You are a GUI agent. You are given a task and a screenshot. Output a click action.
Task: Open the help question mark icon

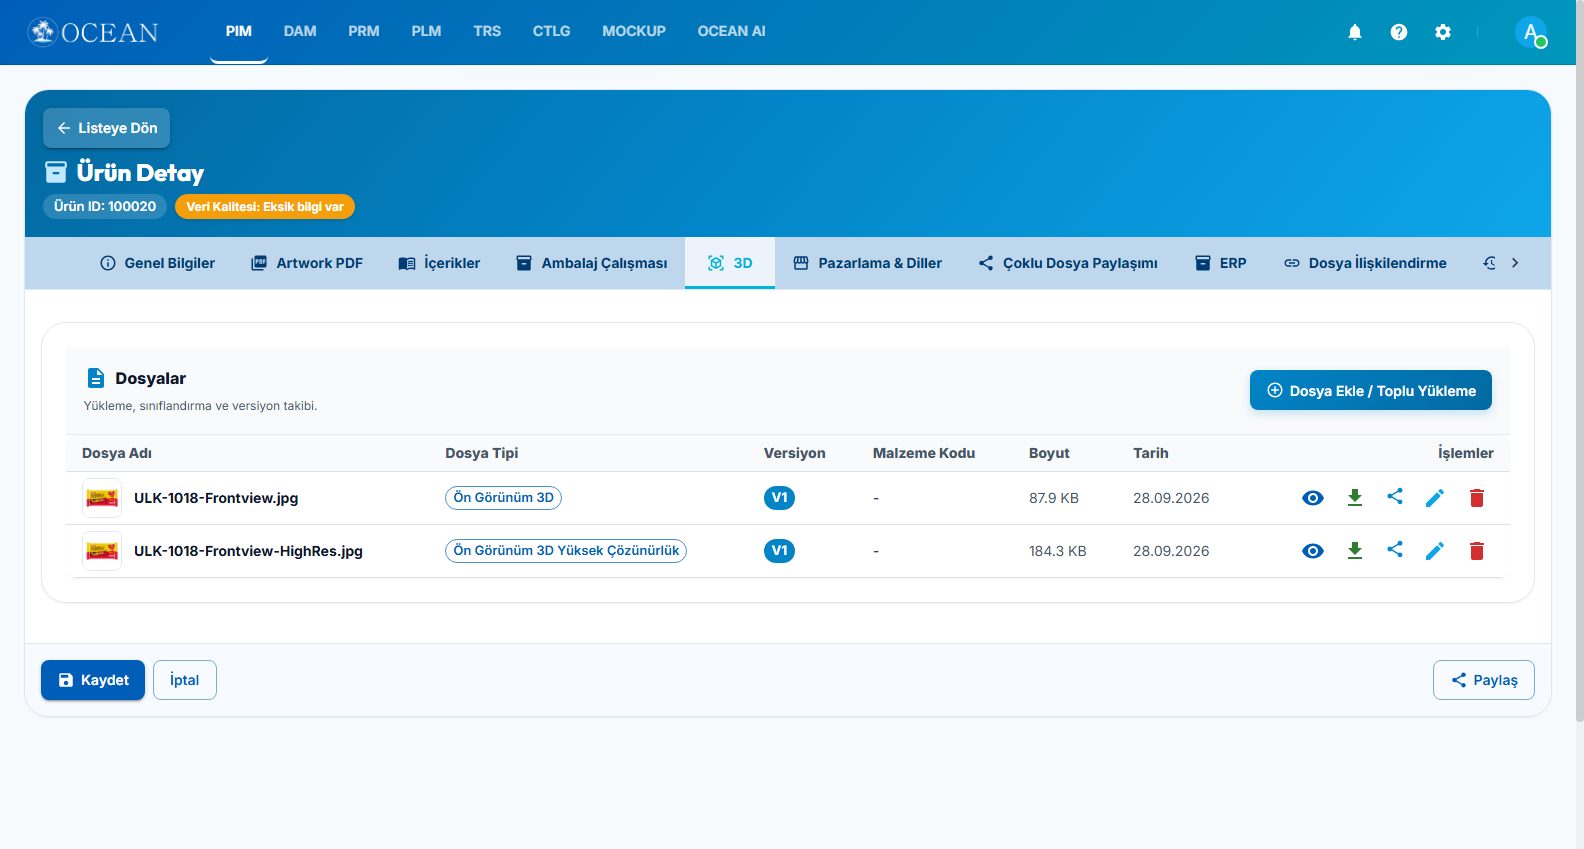tap(1399, 32)
